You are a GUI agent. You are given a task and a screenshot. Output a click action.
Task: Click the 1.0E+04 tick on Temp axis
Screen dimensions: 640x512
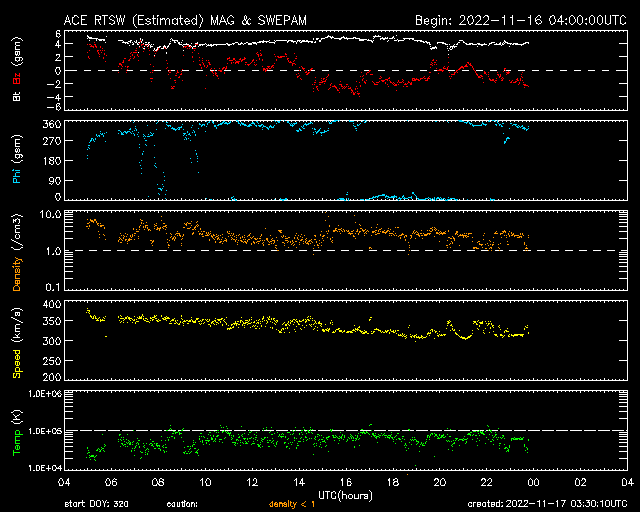click(x=45, y=468)
